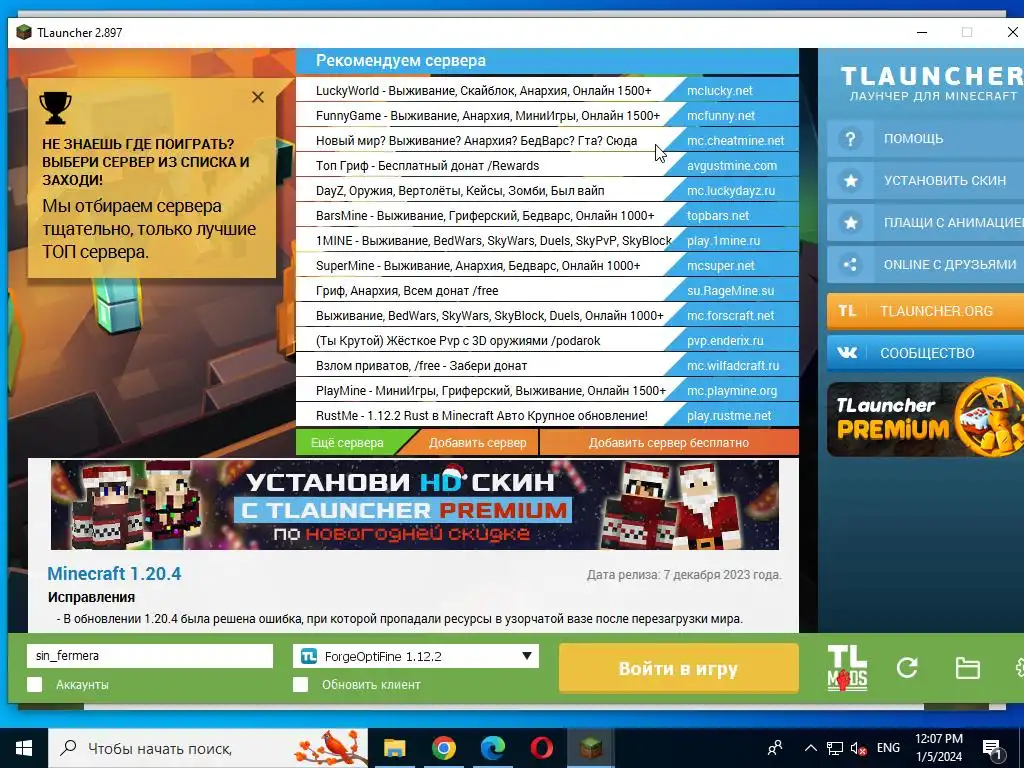Open the TLAUNCHER.ORG link button
The height and width of the screenshot is (768, 1024).
pos(925,311)
